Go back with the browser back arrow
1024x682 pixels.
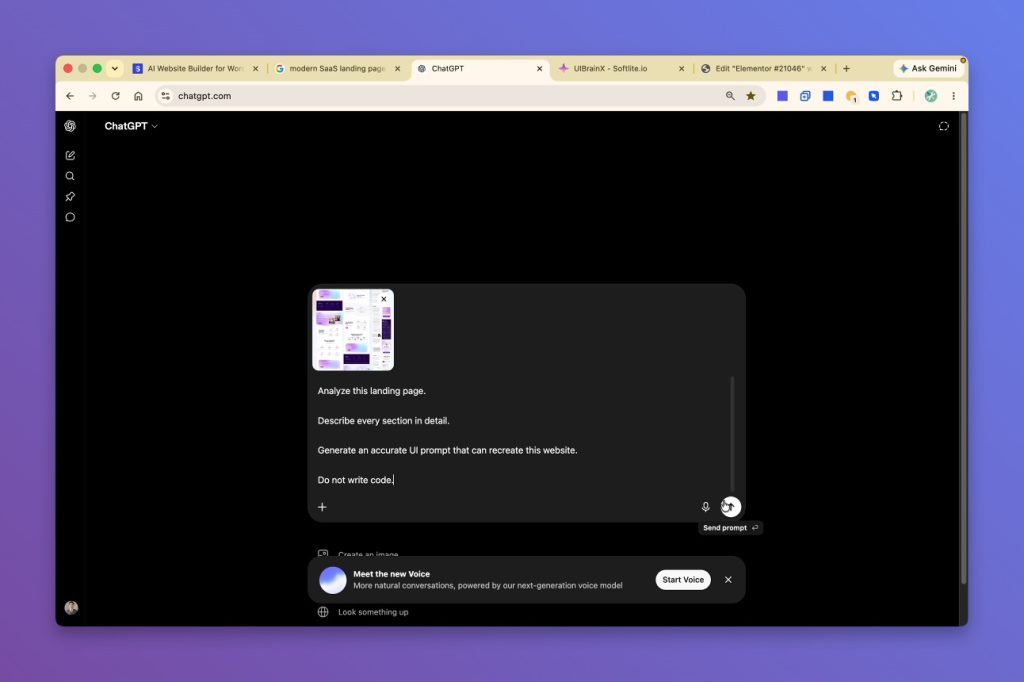tap(70, 96)
